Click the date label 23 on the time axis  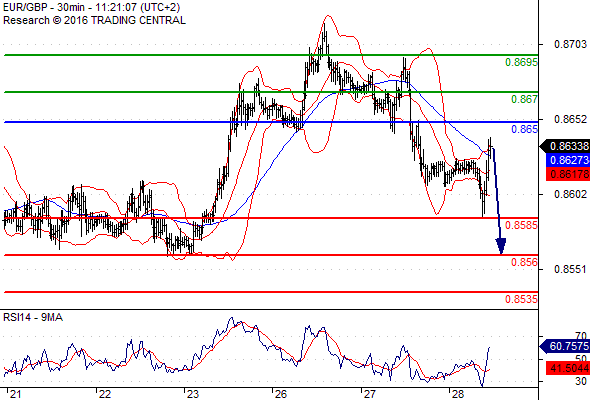click(x=193, y=394)
